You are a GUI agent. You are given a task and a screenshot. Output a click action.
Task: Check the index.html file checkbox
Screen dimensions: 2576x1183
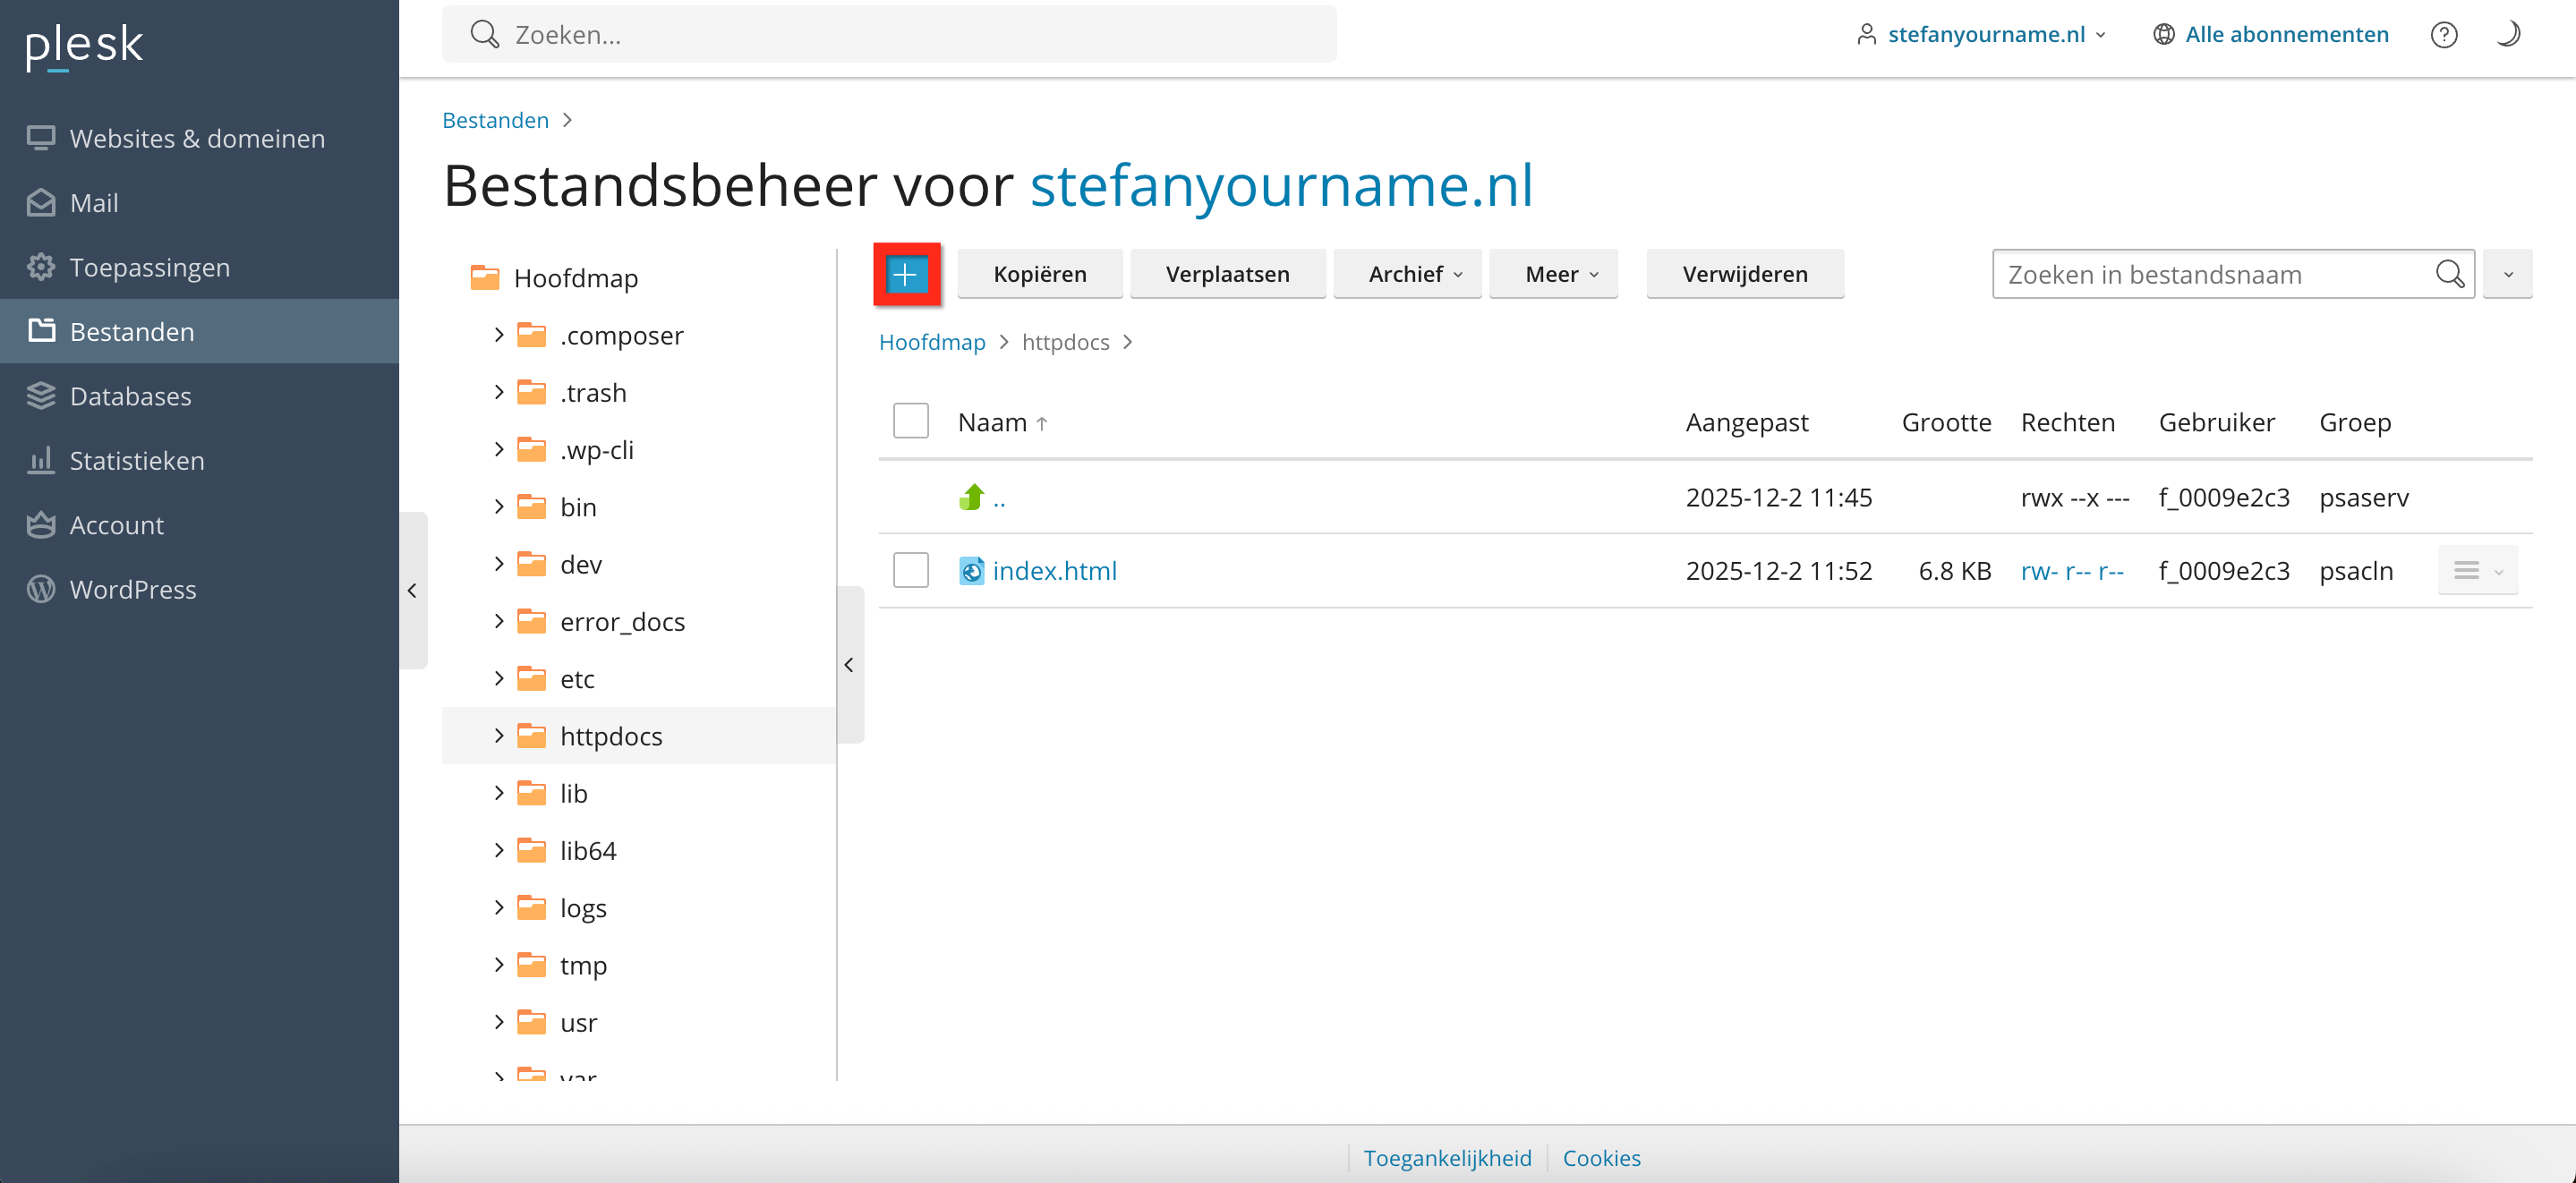(x=910, y=571)
